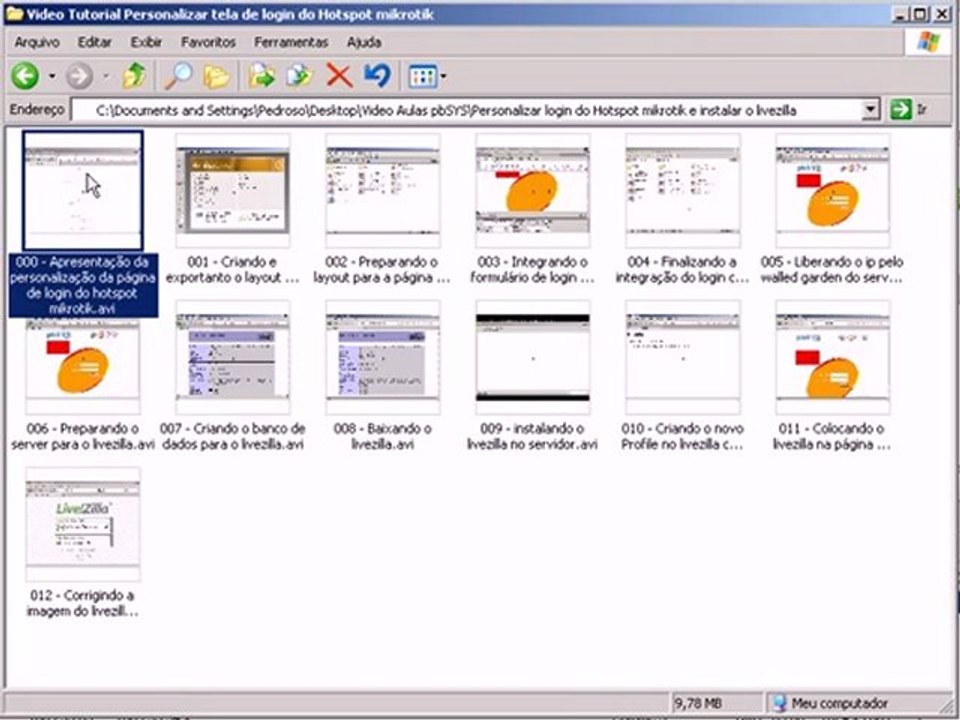Viewport: 960px width, 720px height.
Task: Toggle the Folders pane icon
Action: point(216,77)
